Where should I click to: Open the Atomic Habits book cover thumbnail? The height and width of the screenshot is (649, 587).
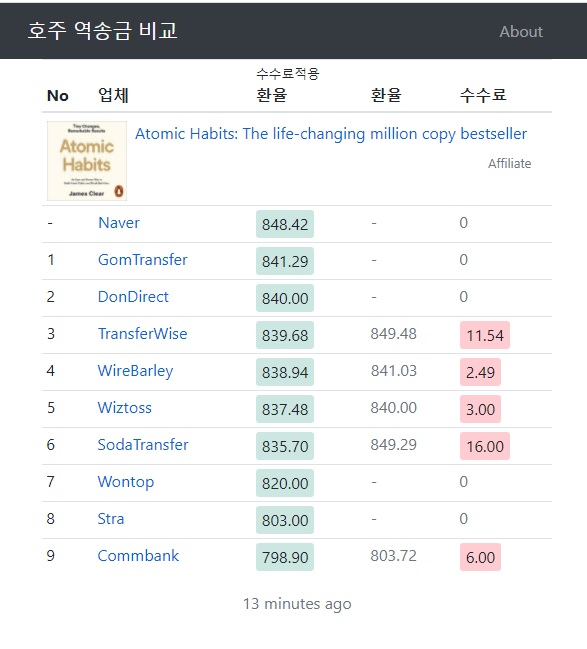[x=87, y=161]
